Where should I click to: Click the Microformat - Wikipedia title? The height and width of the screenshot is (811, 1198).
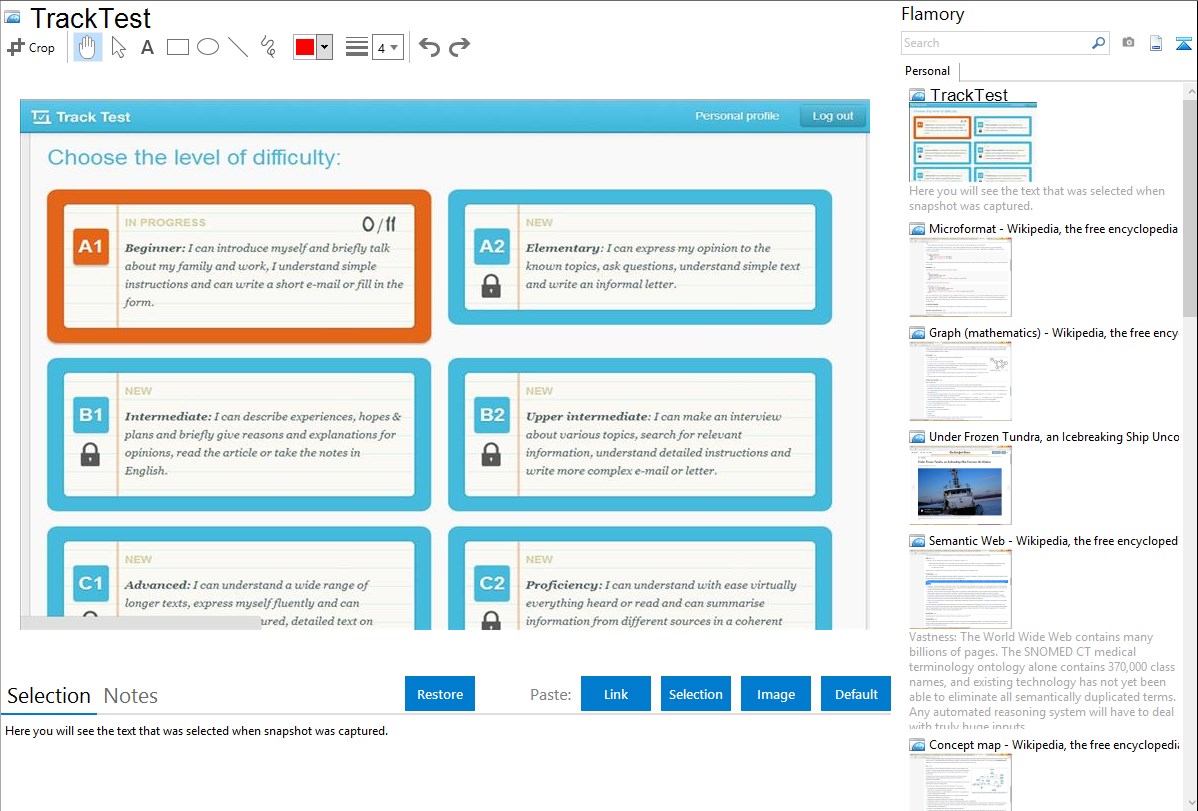(x=1053, y=229)
